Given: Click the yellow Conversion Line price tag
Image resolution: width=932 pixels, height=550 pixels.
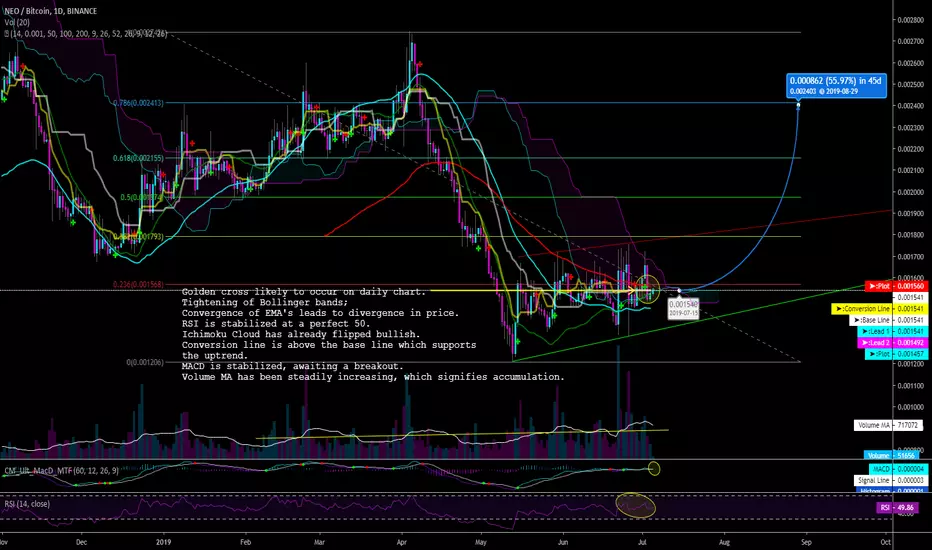Looking at the screenshot, I should tap(879, 309).
